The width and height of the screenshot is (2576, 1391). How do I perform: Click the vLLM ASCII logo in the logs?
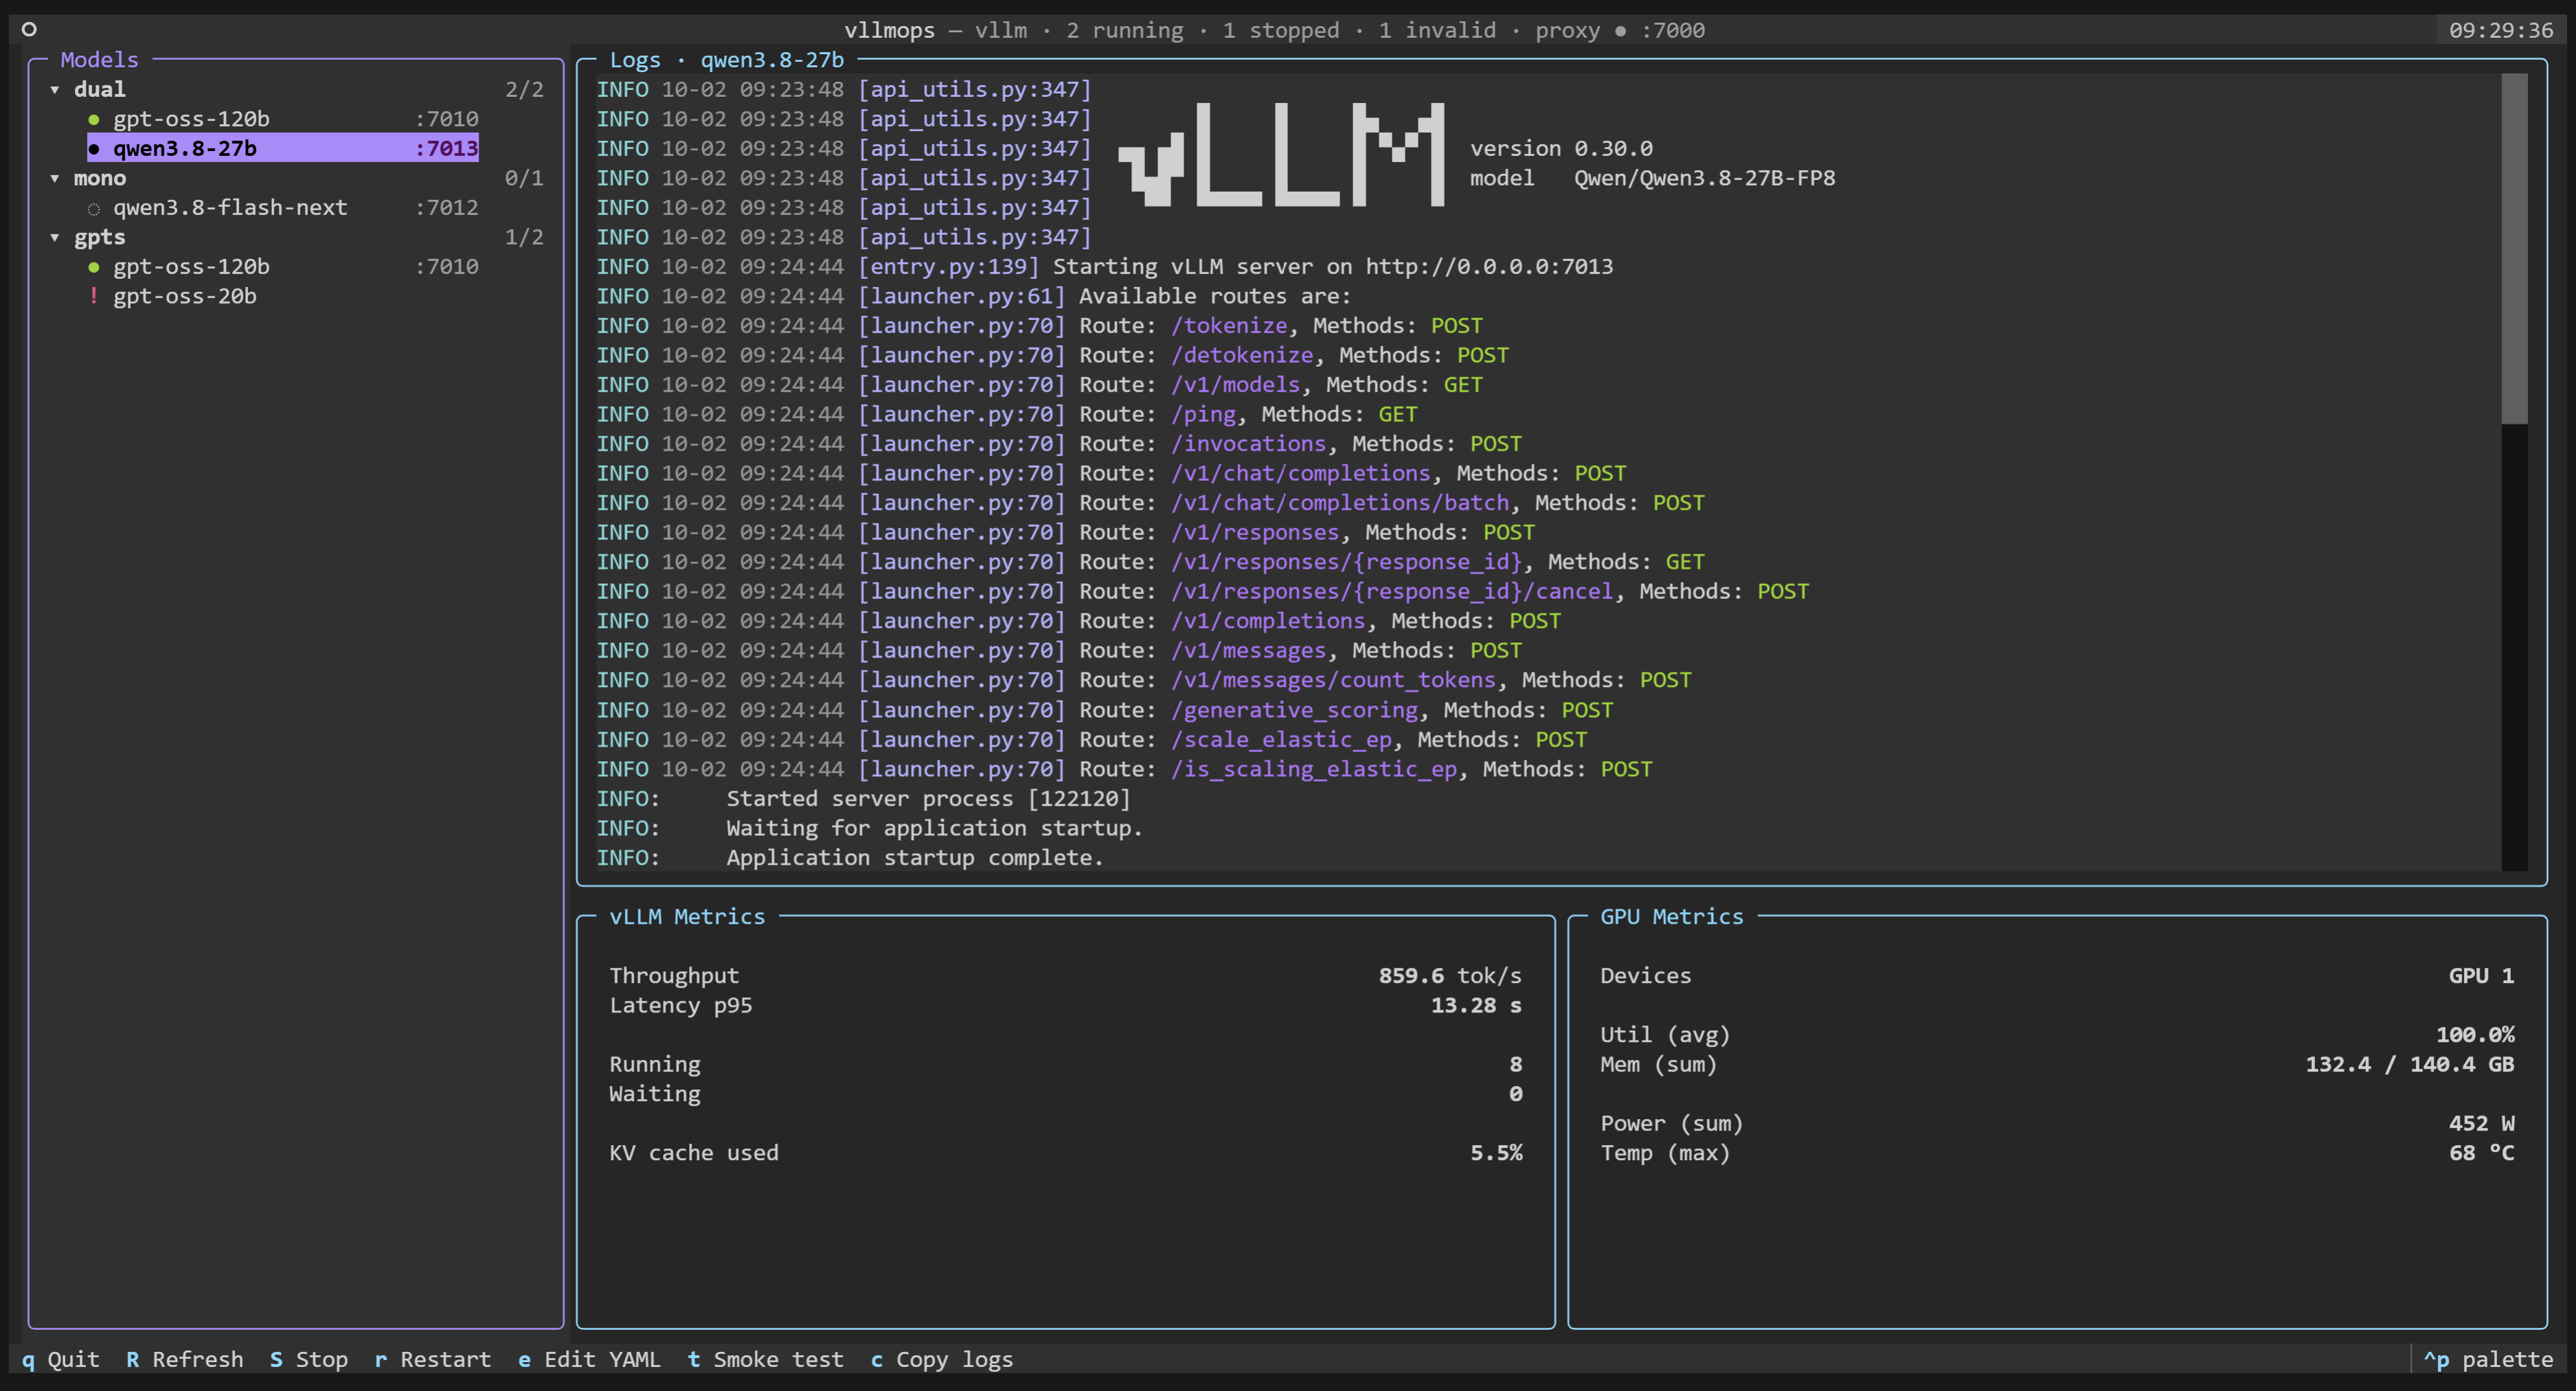(1281, 155)
